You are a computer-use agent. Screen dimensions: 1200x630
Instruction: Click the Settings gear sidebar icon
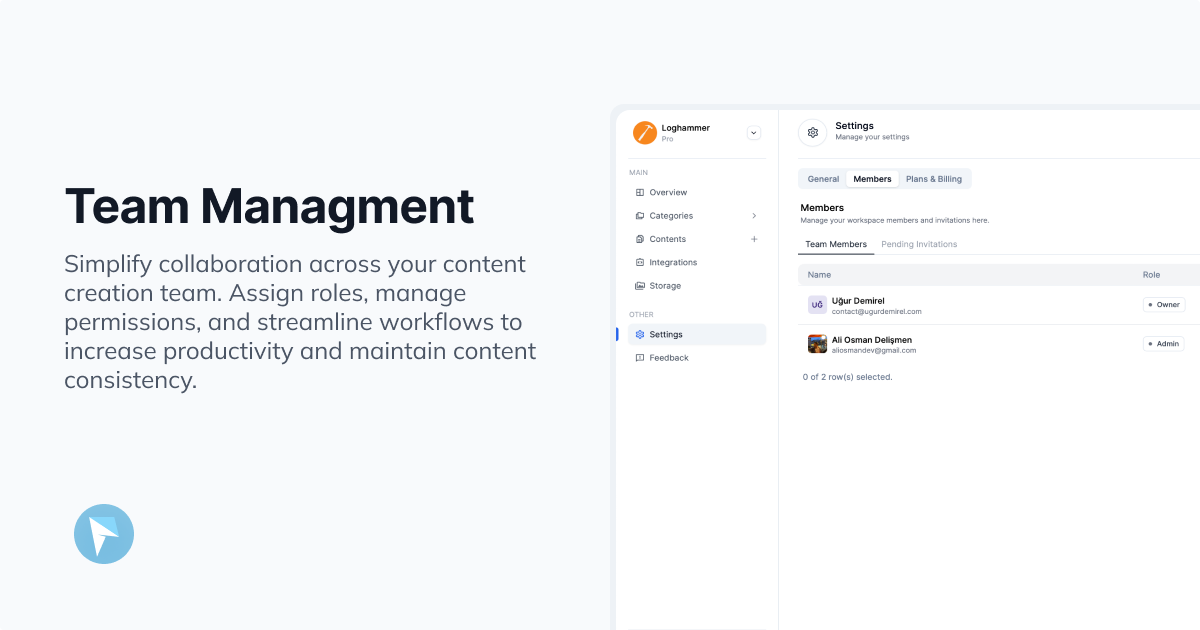[640, 334]
